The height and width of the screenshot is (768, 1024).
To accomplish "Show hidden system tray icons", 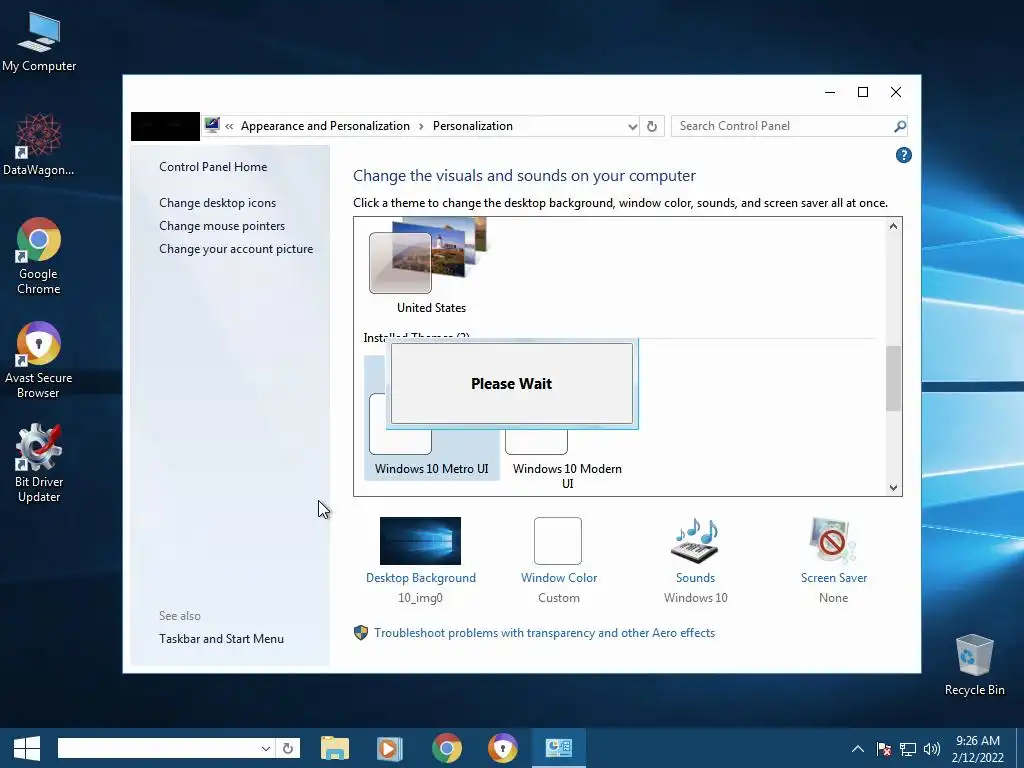I will click(858, 749).
